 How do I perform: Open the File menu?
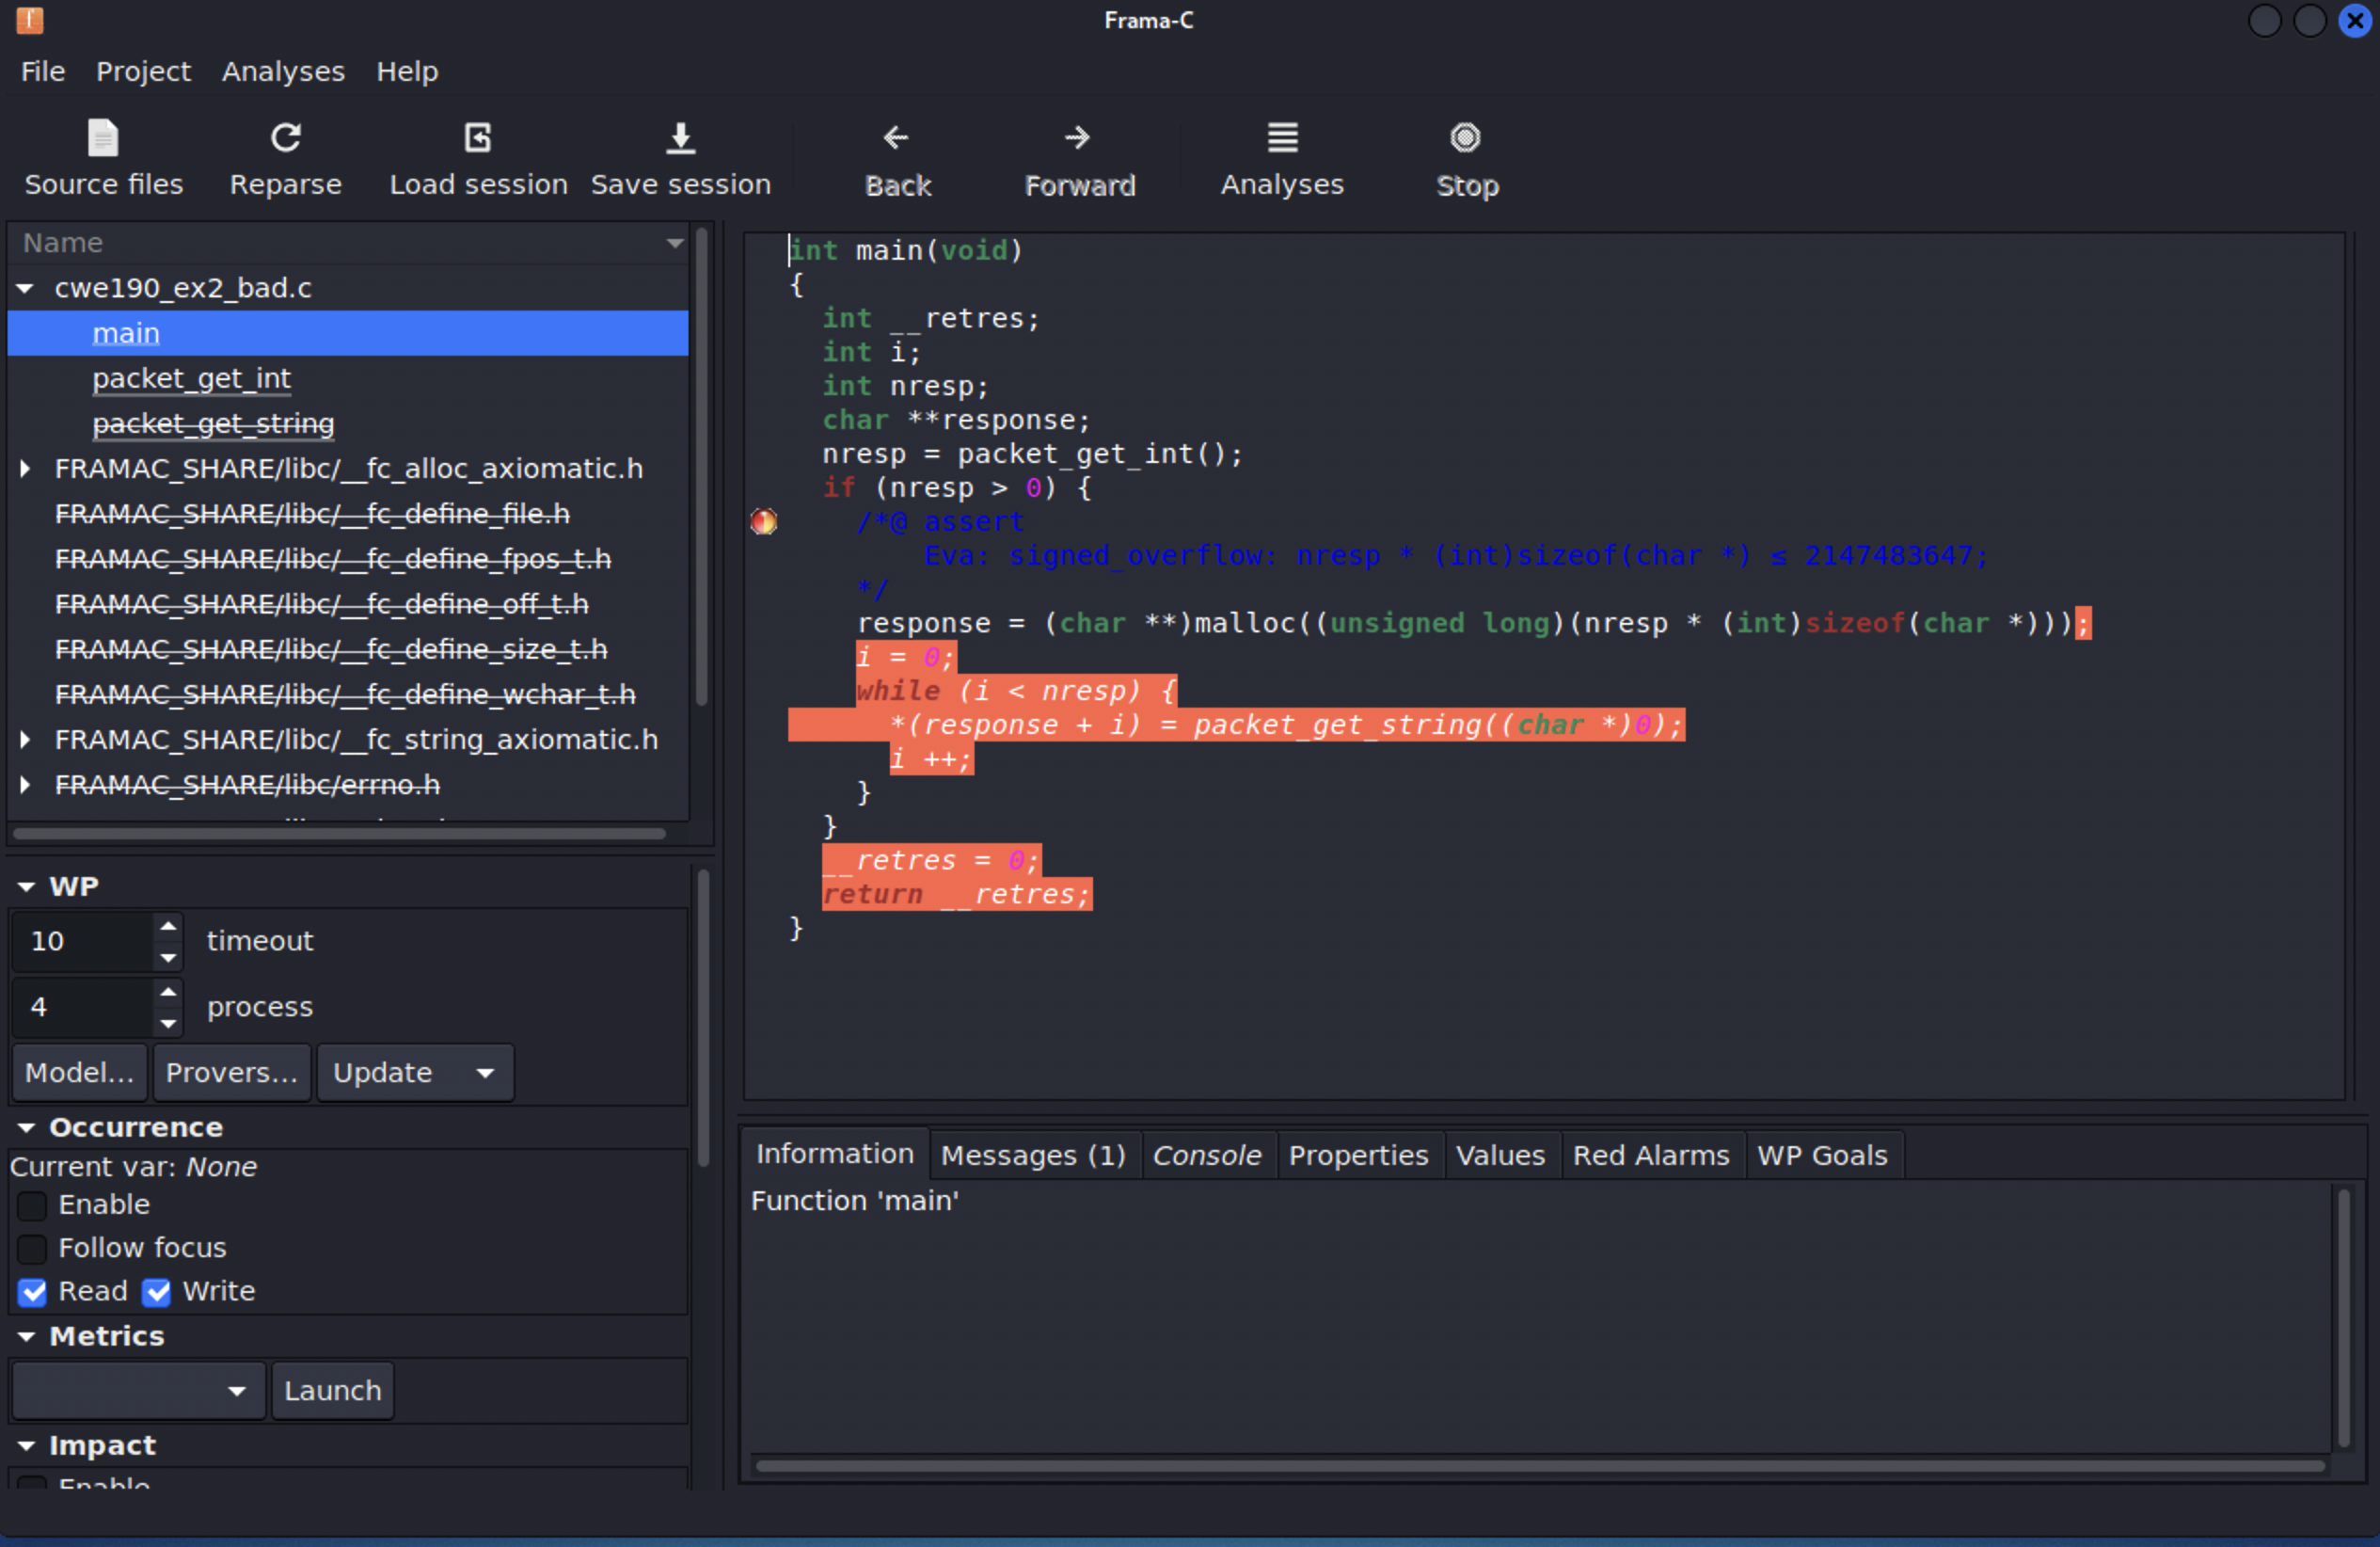43,71
